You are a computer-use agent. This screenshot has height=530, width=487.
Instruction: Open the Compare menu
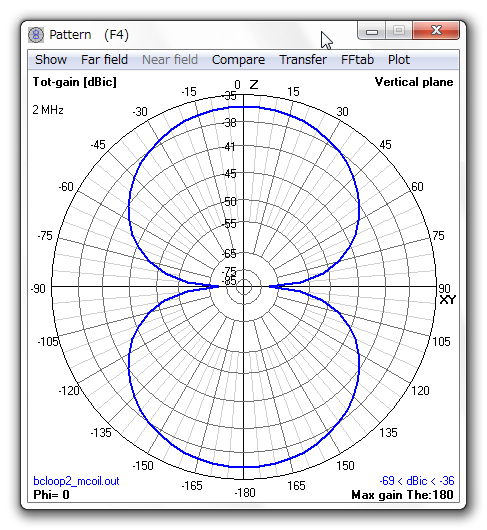click(x=238, y=60)
